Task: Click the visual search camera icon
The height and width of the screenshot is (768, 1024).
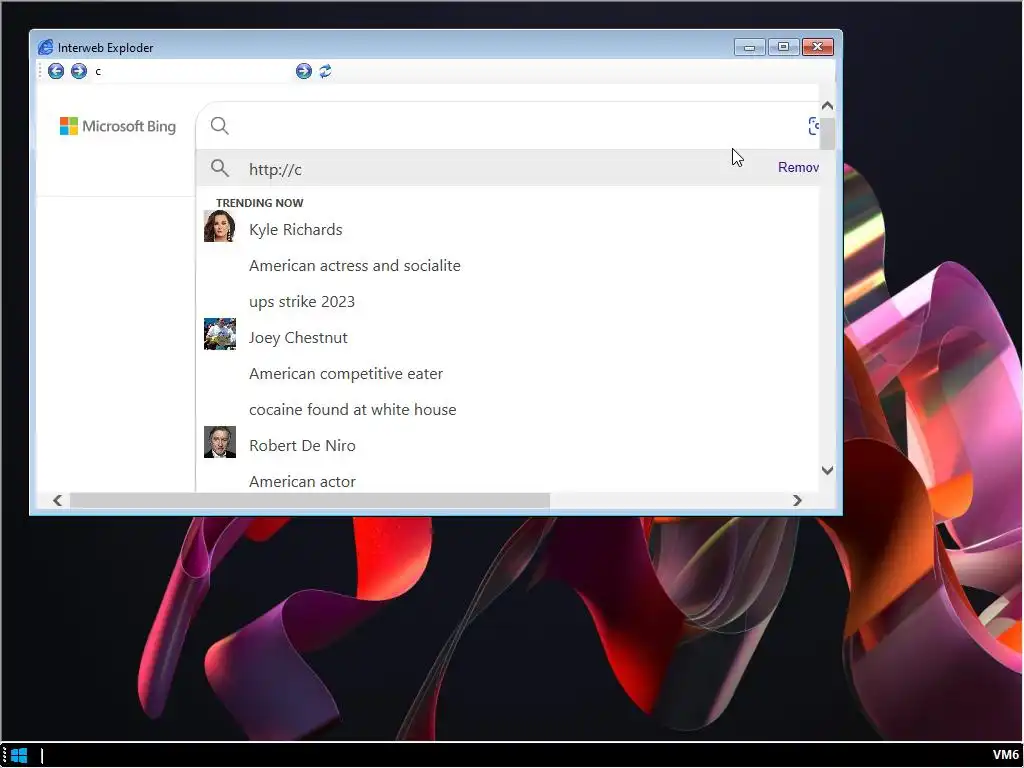Action: pos(814,126)
